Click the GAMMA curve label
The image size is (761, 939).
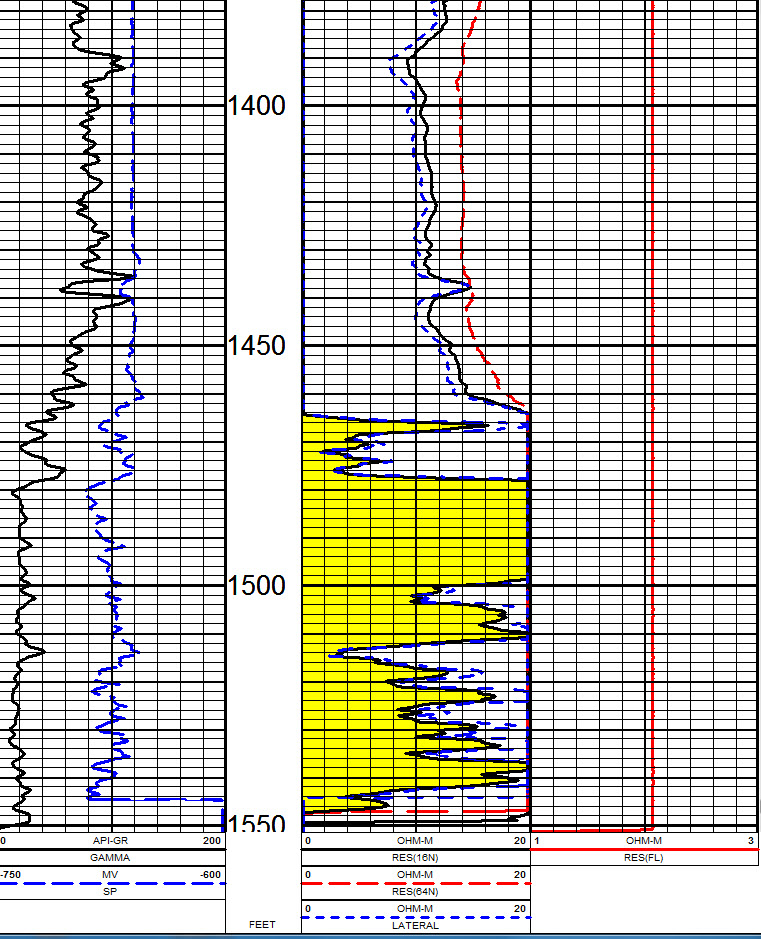pos(111,858)
